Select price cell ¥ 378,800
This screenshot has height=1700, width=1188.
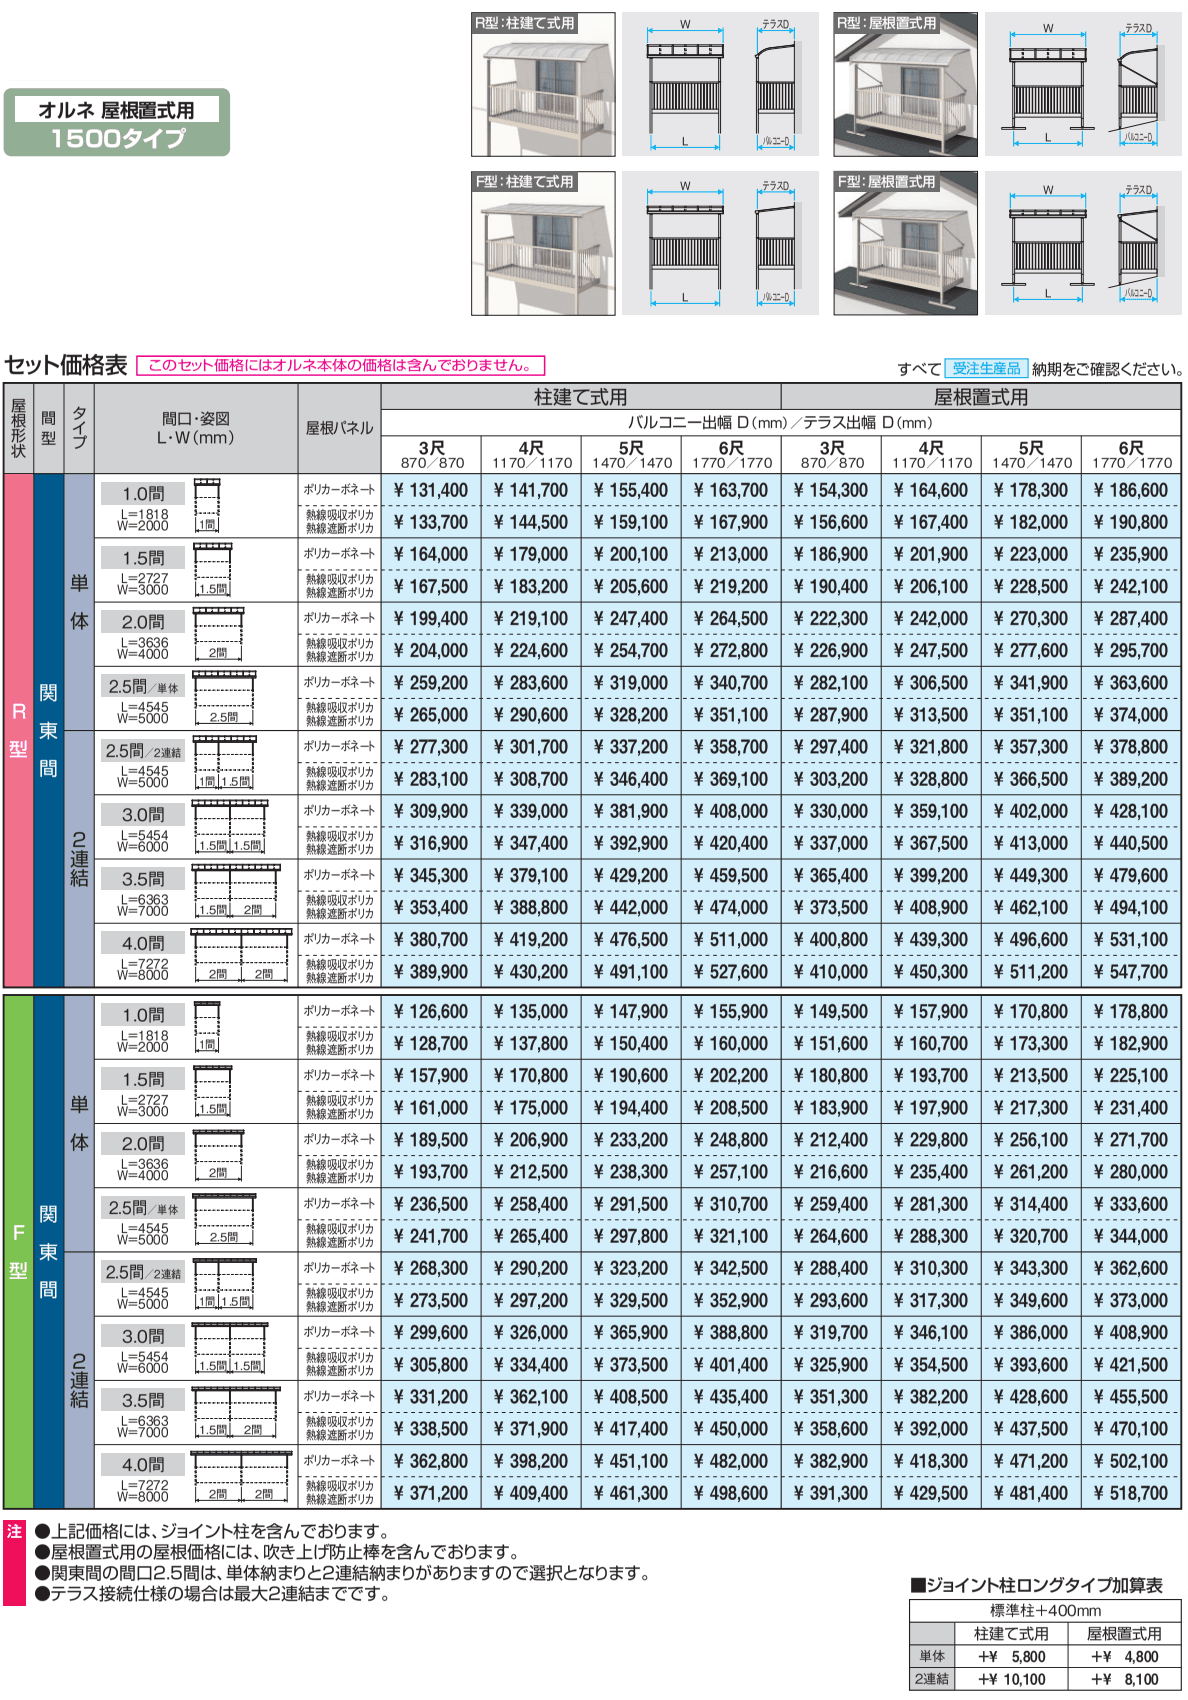click(x=1131, y=747)
